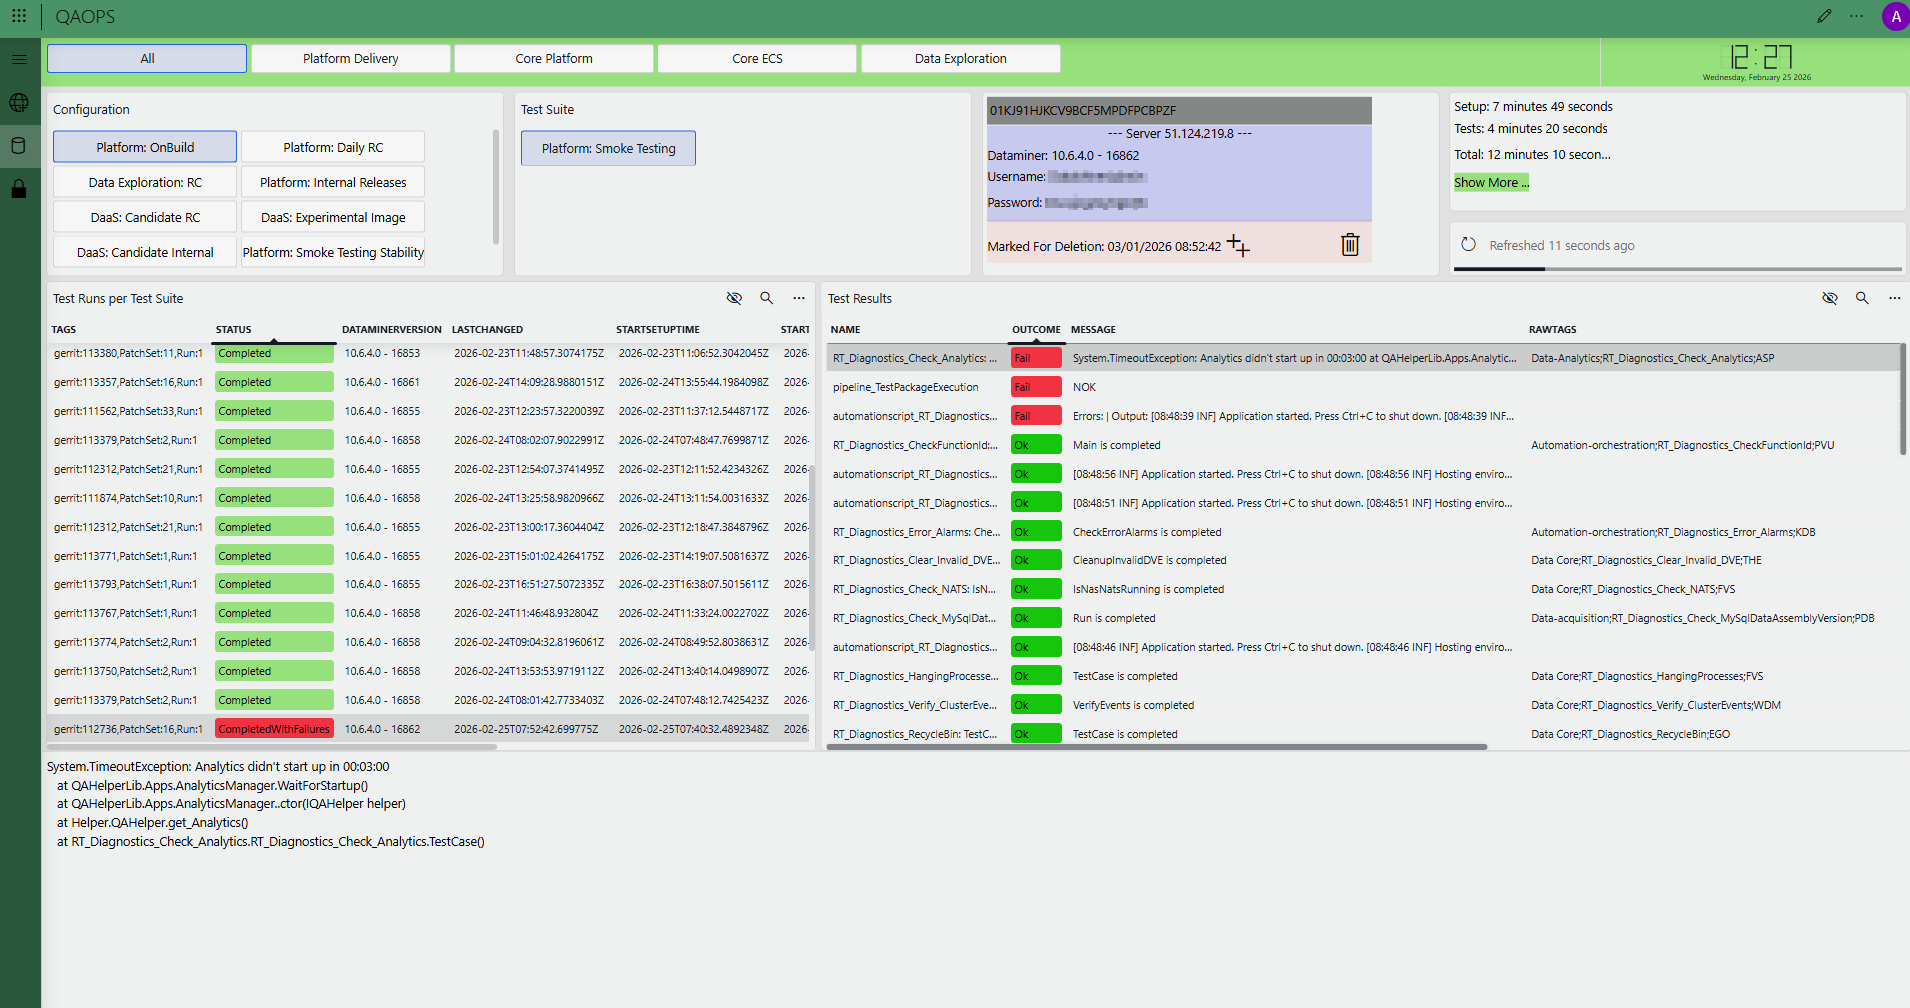The height and width of the screenshot is (1008, 1910).
Task: Click the refresh icon next to refreshed timestamp
Action: point(1469,244)
